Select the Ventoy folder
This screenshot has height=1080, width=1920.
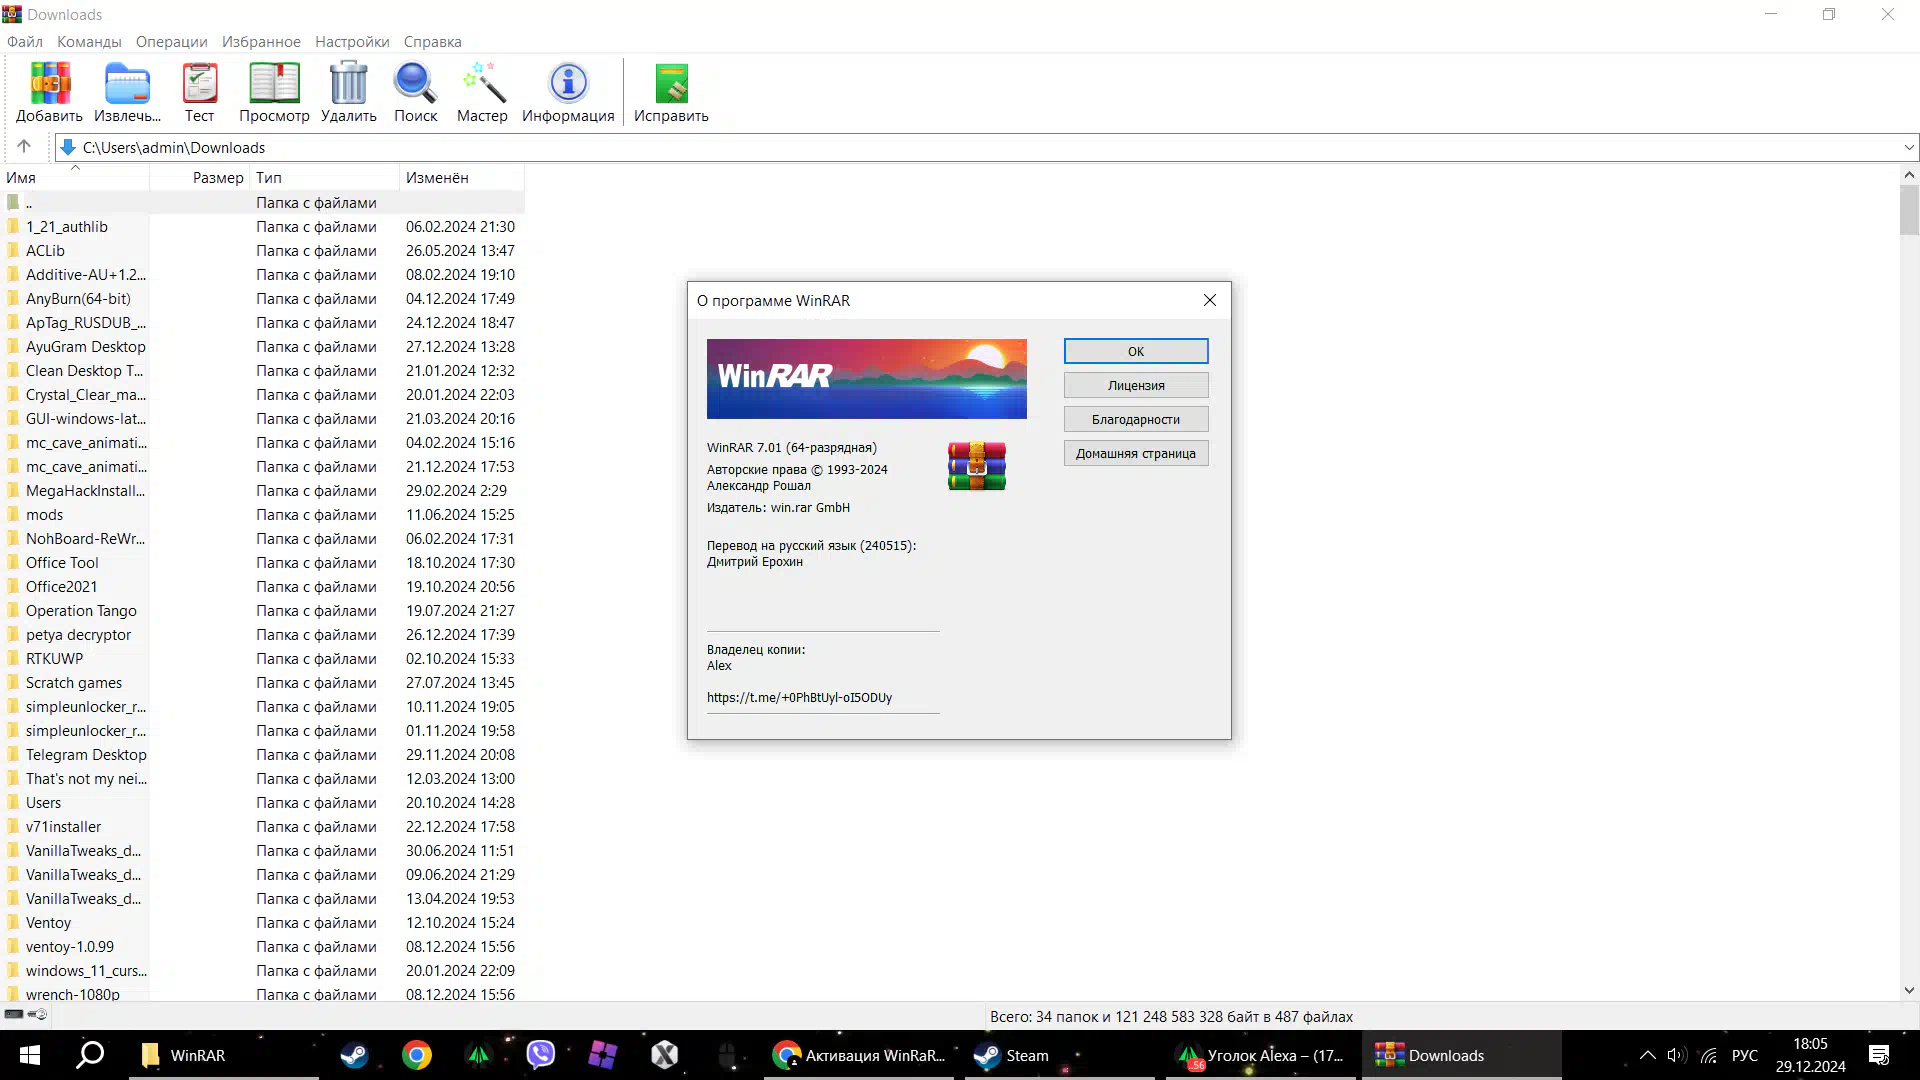[x=262, y=923]
